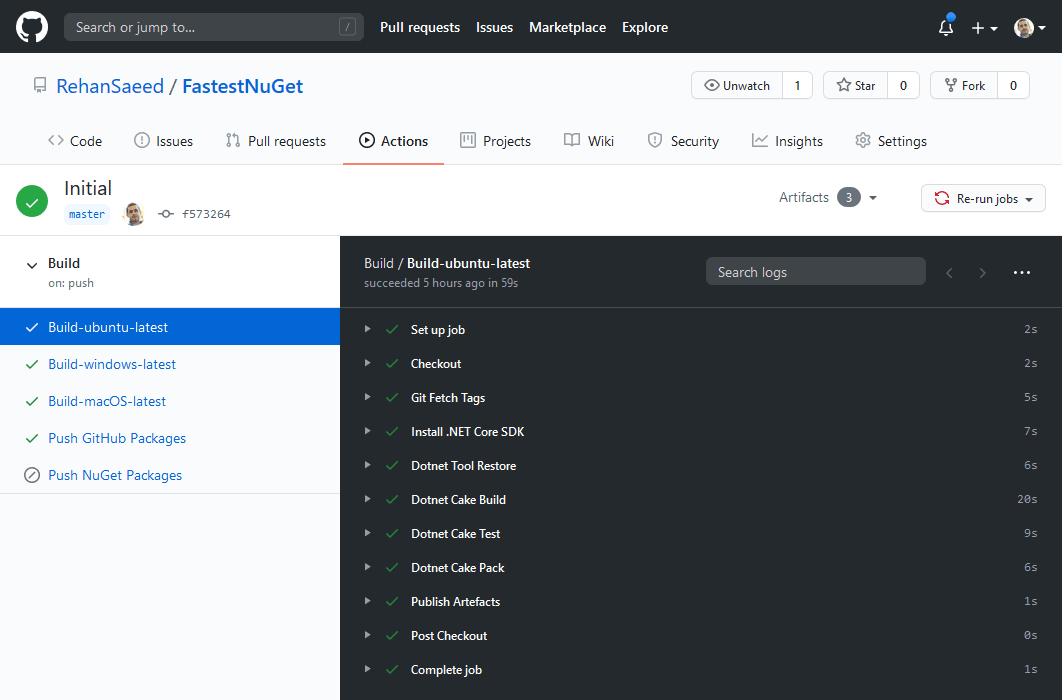Click skipped icon beside Push NuGet Packages
The image size is (1062, 700).
coord(32,475)
